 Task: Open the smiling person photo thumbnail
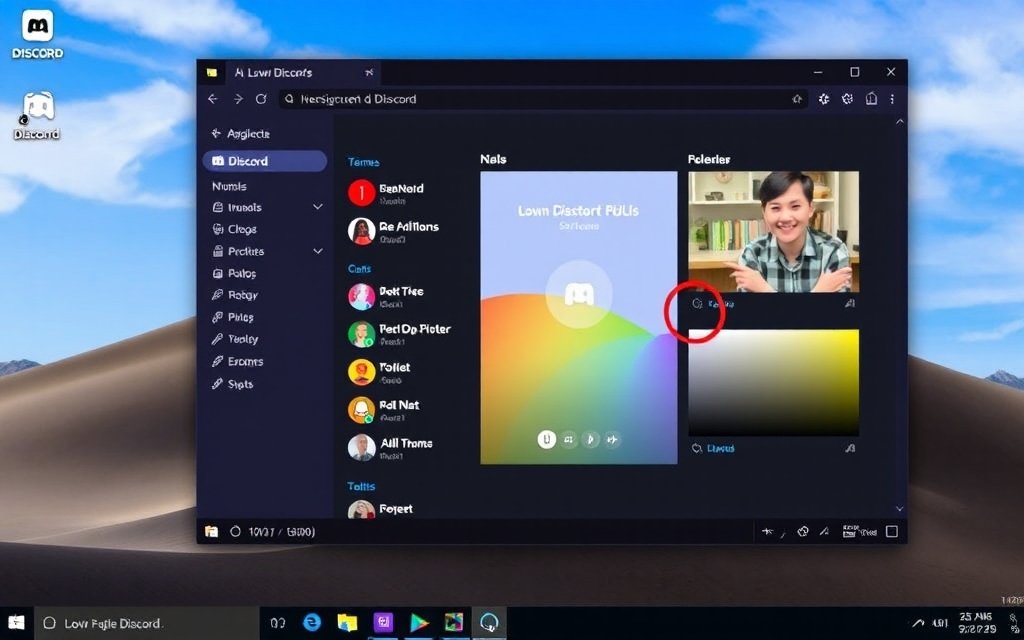[x=773, y=232]
